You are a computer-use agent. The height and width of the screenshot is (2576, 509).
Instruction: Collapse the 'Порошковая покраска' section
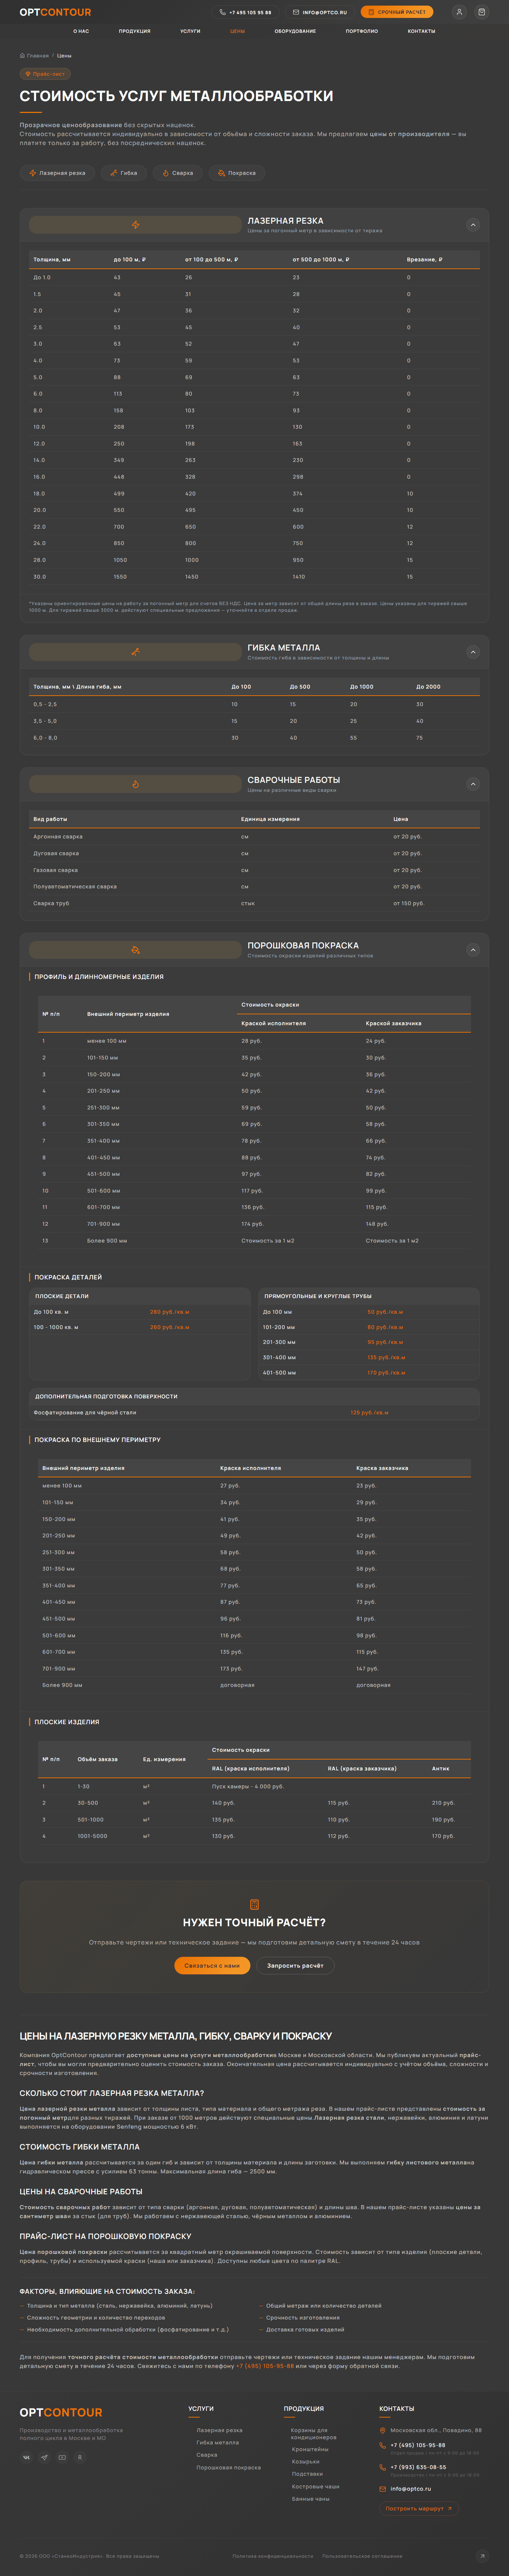pyautogui.click(x=473, y=949)
